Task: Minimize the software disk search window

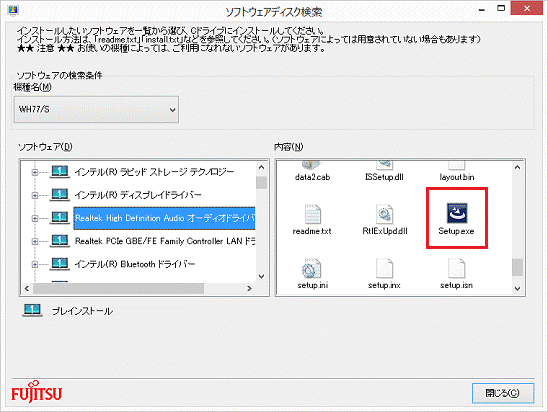Action: click(482, 9)
